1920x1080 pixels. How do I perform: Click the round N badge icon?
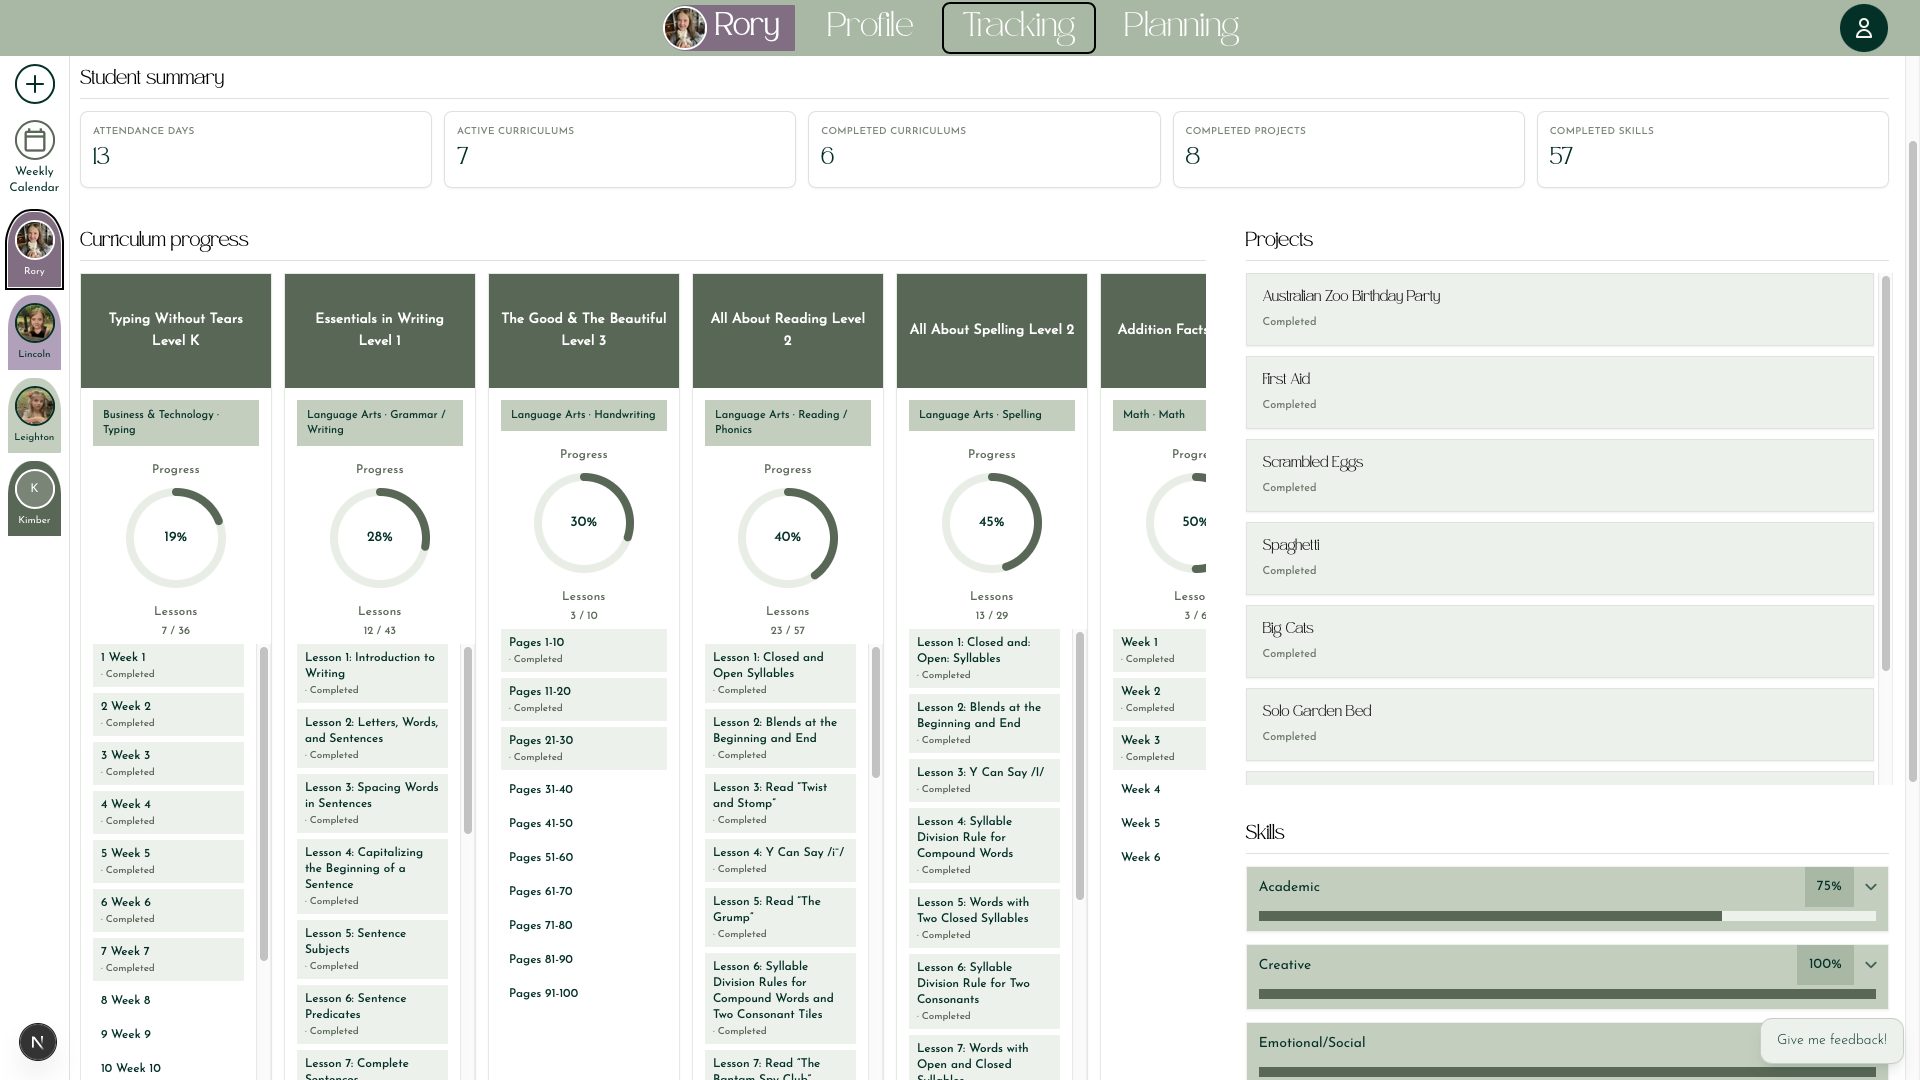click(38, 1042)
